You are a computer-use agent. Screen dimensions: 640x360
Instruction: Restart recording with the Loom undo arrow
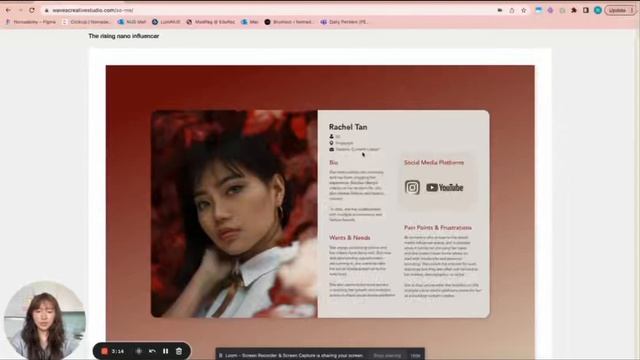152,351
